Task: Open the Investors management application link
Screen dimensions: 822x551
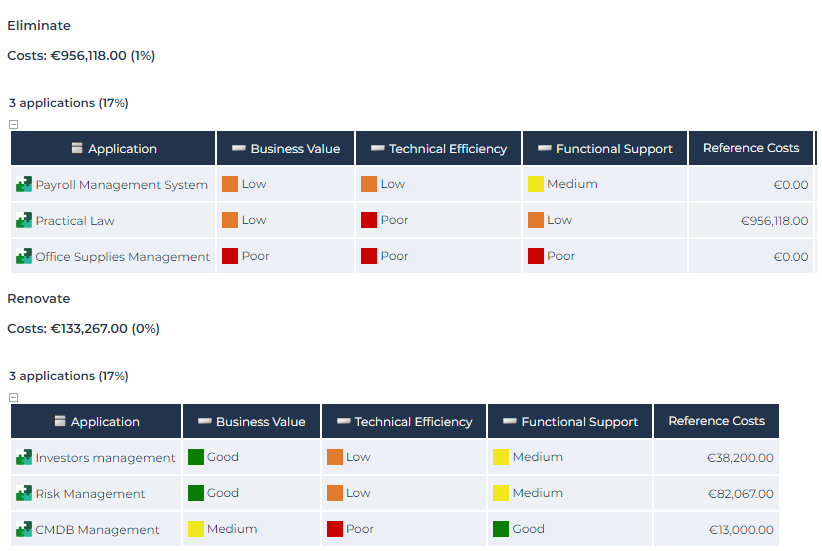Action: pyautogui.click(x=105, y=458)
